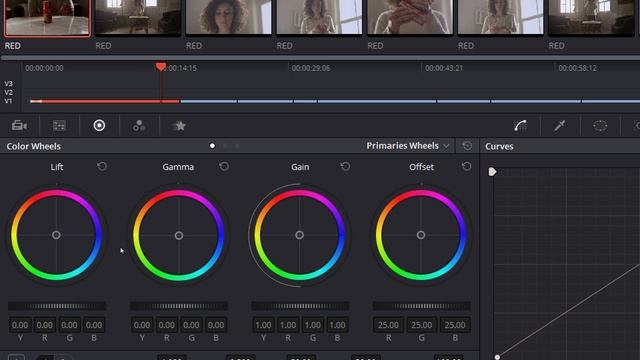The width and height of the screenshot is (640, 360).
Task: Select the Offset G value field
Action: (x=421, y=325)
